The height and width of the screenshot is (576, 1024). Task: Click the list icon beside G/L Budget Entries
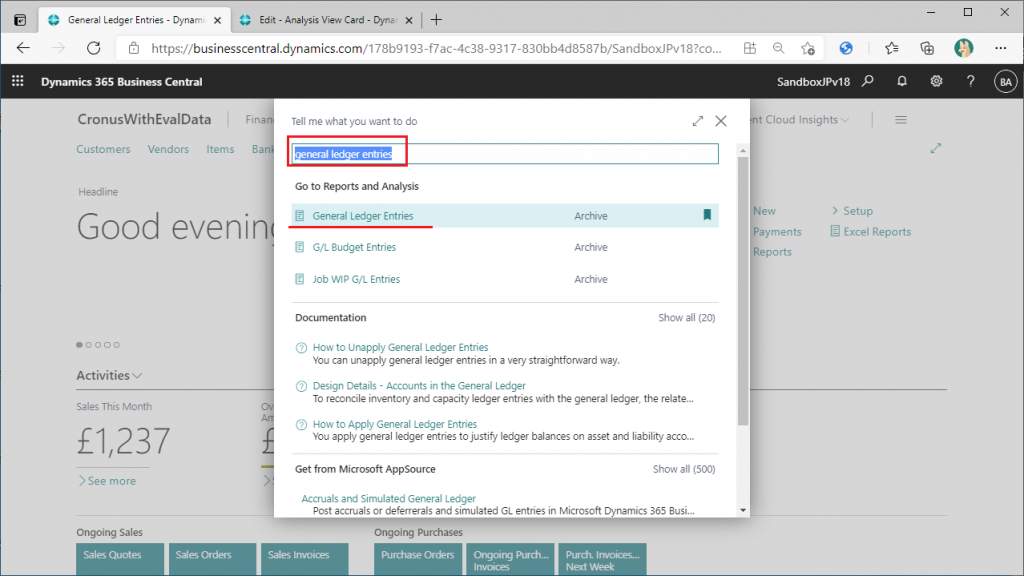click(300, 247)
